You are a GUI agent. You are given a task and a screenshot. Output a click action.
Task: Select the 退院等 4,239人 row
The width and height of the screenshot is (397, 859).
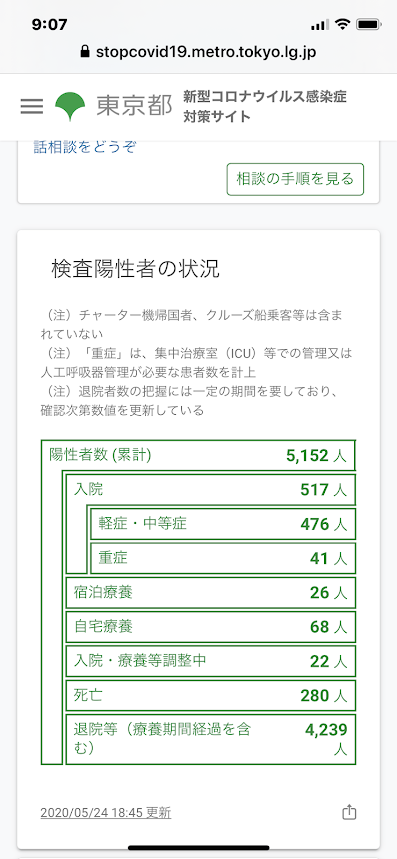[211, 739]
